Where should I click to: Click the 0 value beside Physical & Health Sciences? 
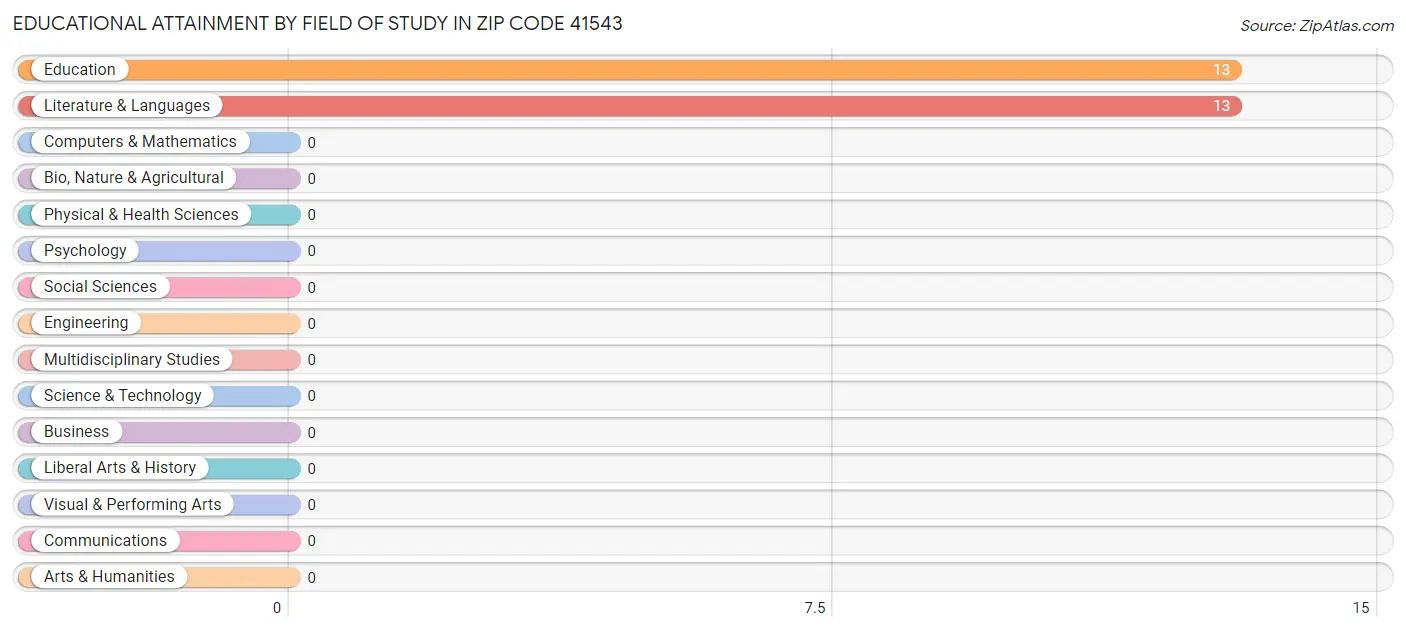312,215
